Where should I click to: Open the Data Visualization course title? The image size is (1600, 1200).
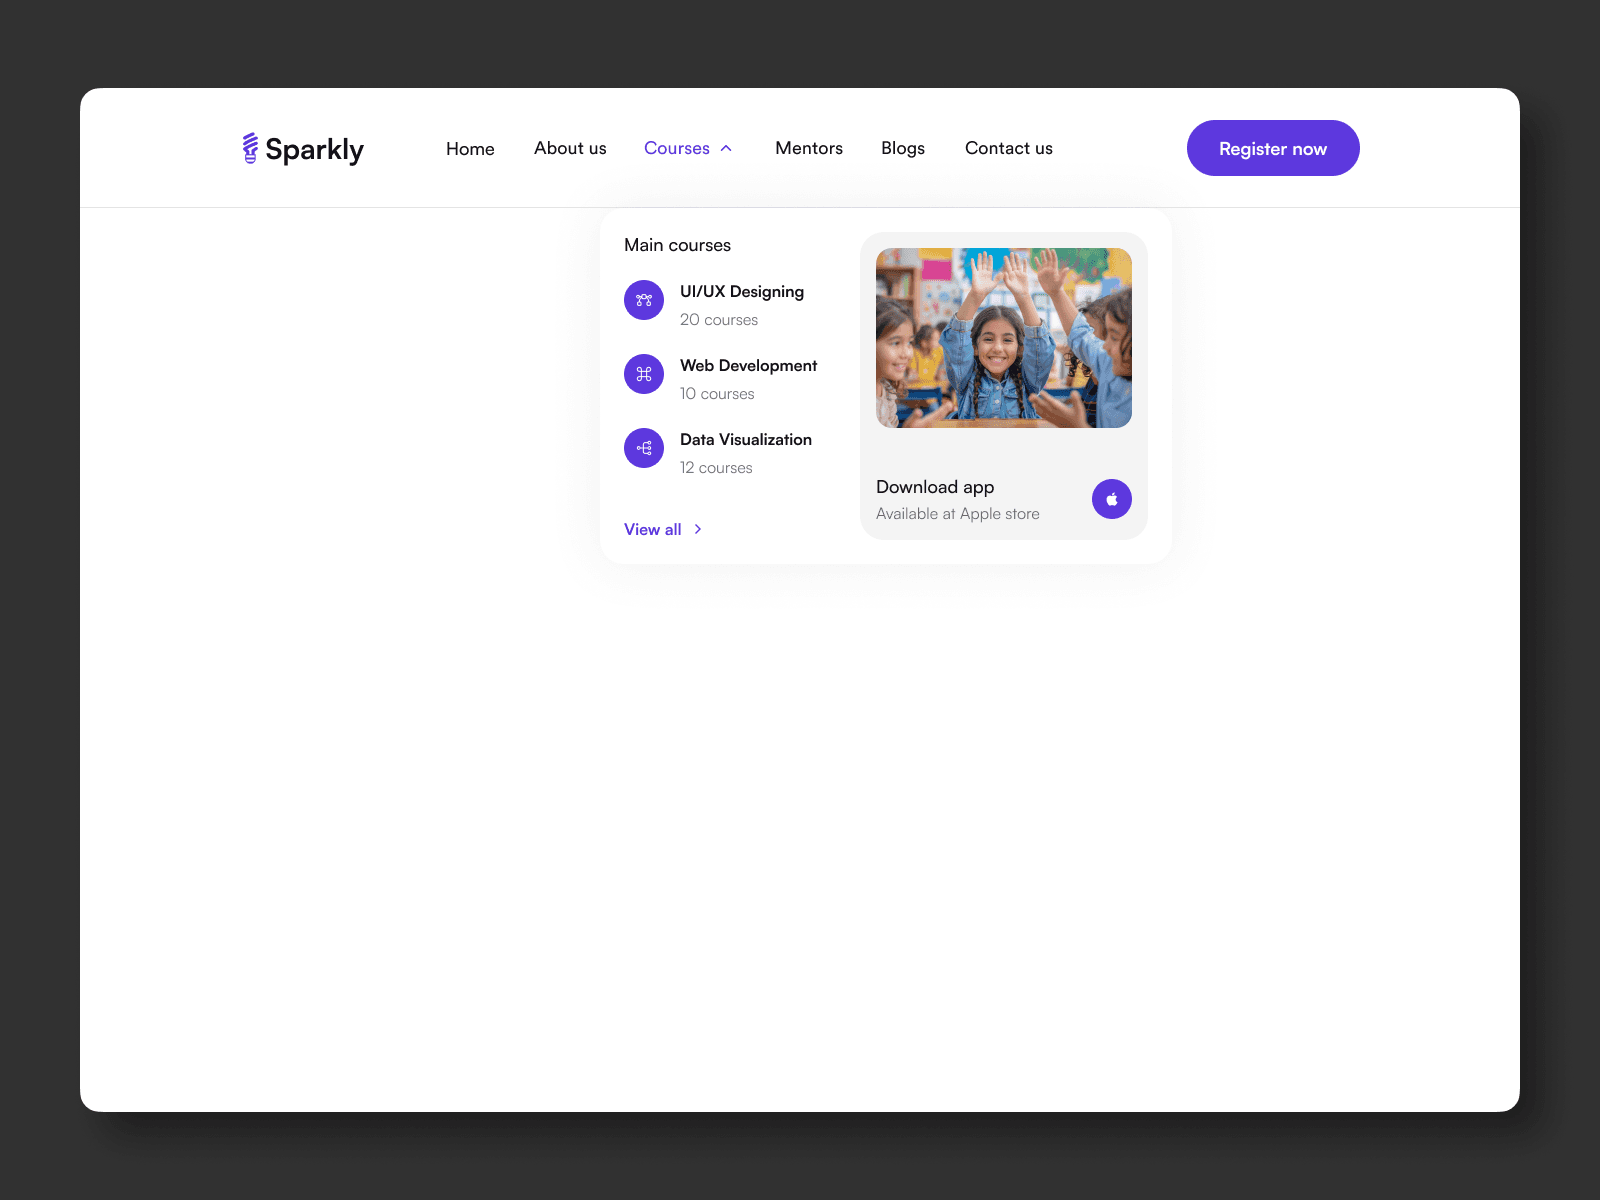click(x=746, y=439)
